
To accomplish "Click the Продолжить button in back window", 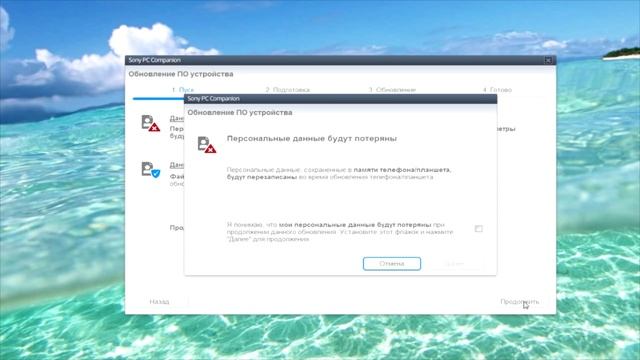I will [x=520, y=302].
